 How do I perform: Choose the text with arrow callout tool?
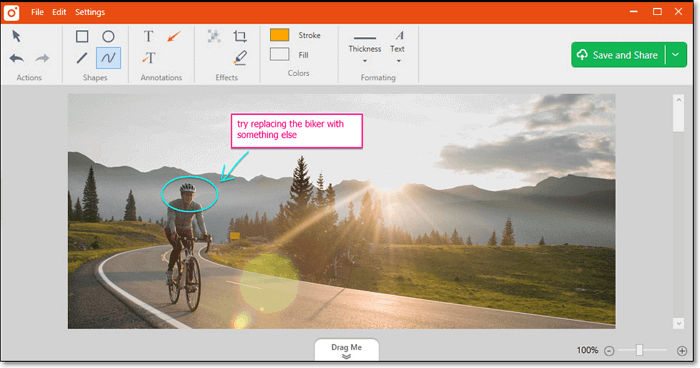coord(149,58)
